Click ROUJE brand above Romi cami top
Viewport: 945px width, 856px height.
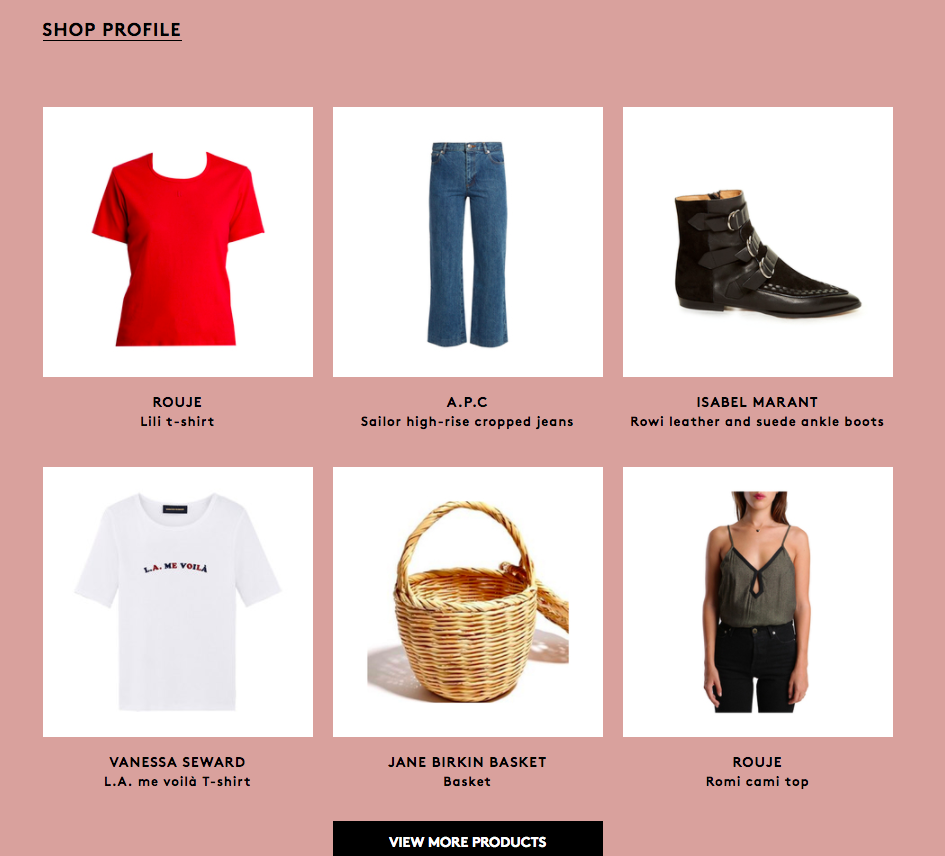(x=757, y=762)
